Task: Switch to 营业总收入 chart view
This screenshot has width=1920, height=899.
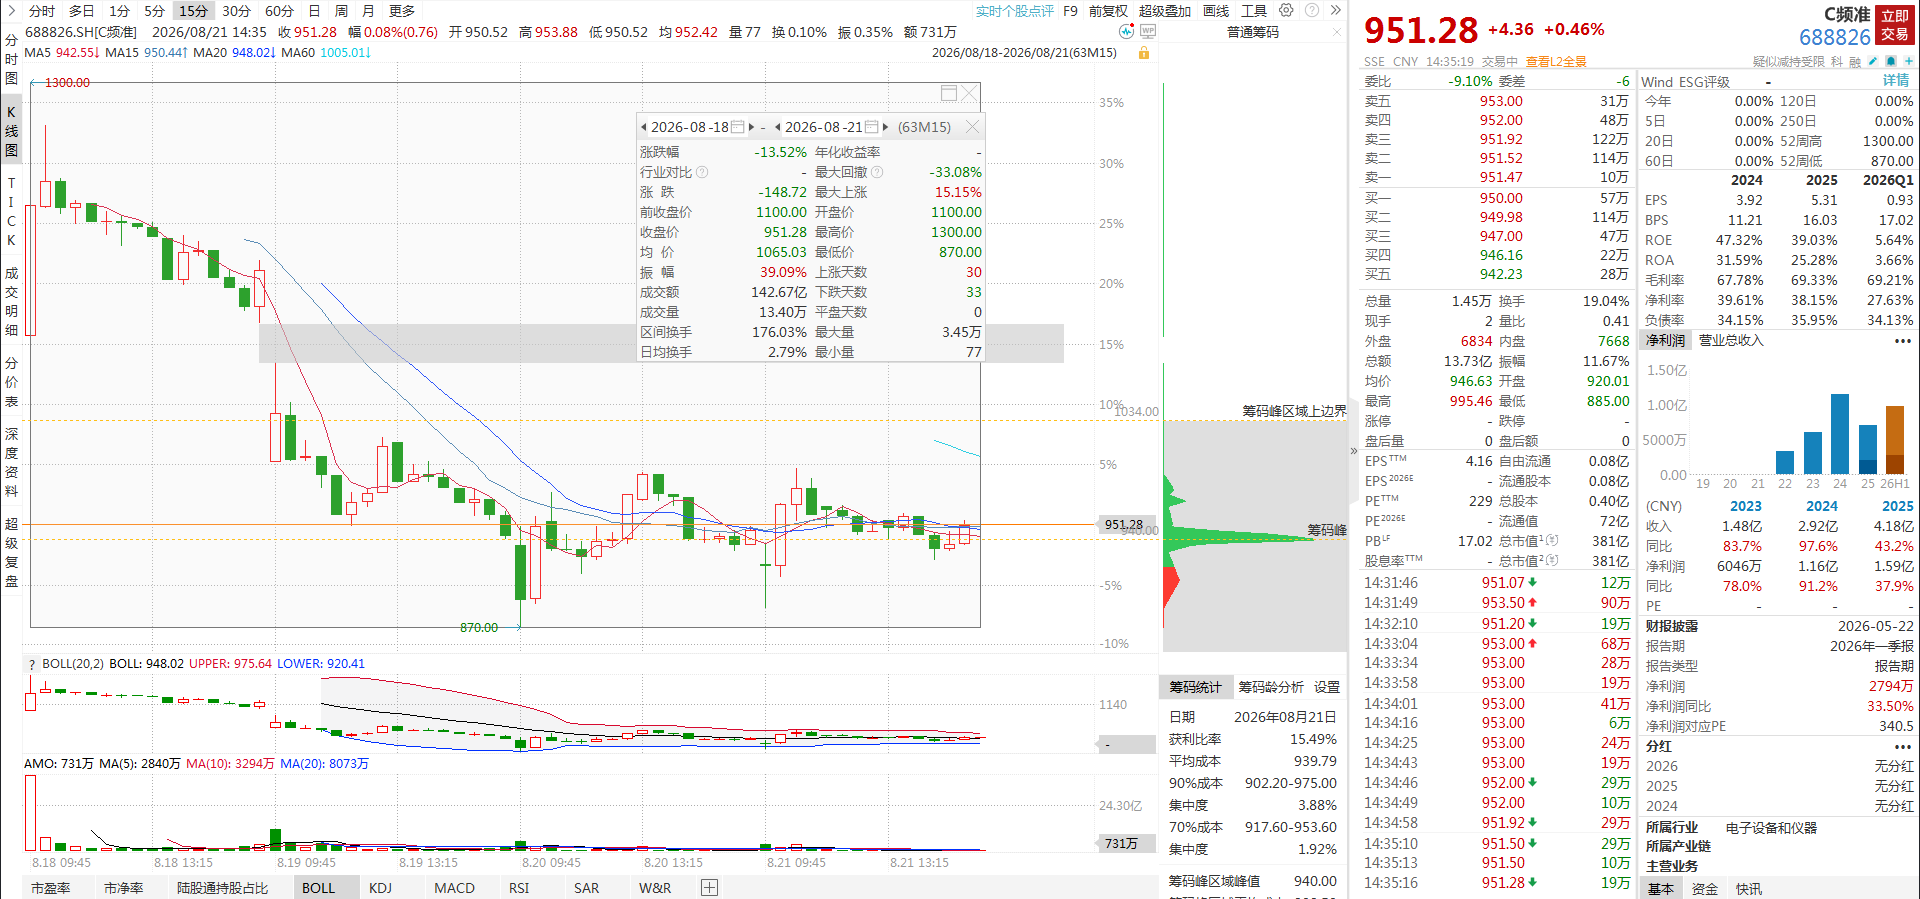Action: [x=1731, y=341]
